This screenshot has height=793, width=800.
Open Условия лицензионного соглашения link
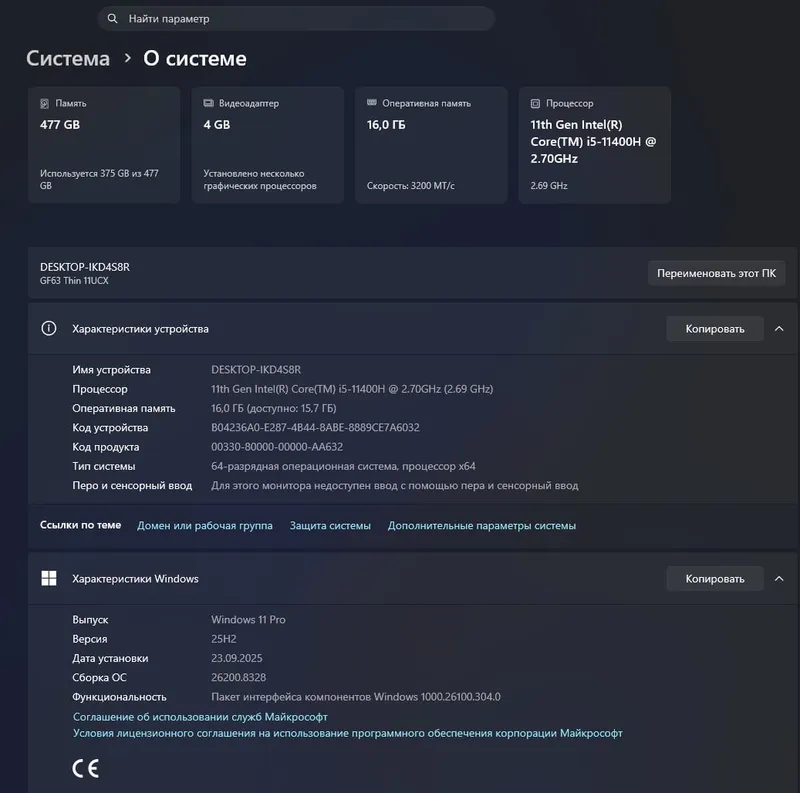pyautogui.click(x=347, y=733)
